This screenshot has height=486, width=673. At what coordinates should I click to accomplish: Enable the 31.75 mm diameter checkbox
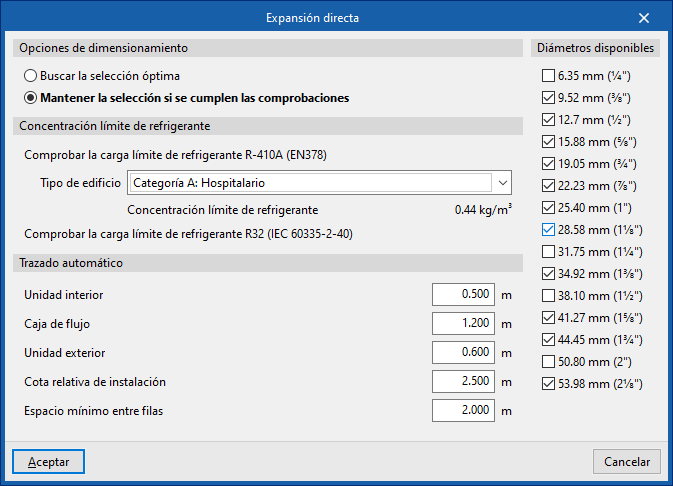pos(548,251)
